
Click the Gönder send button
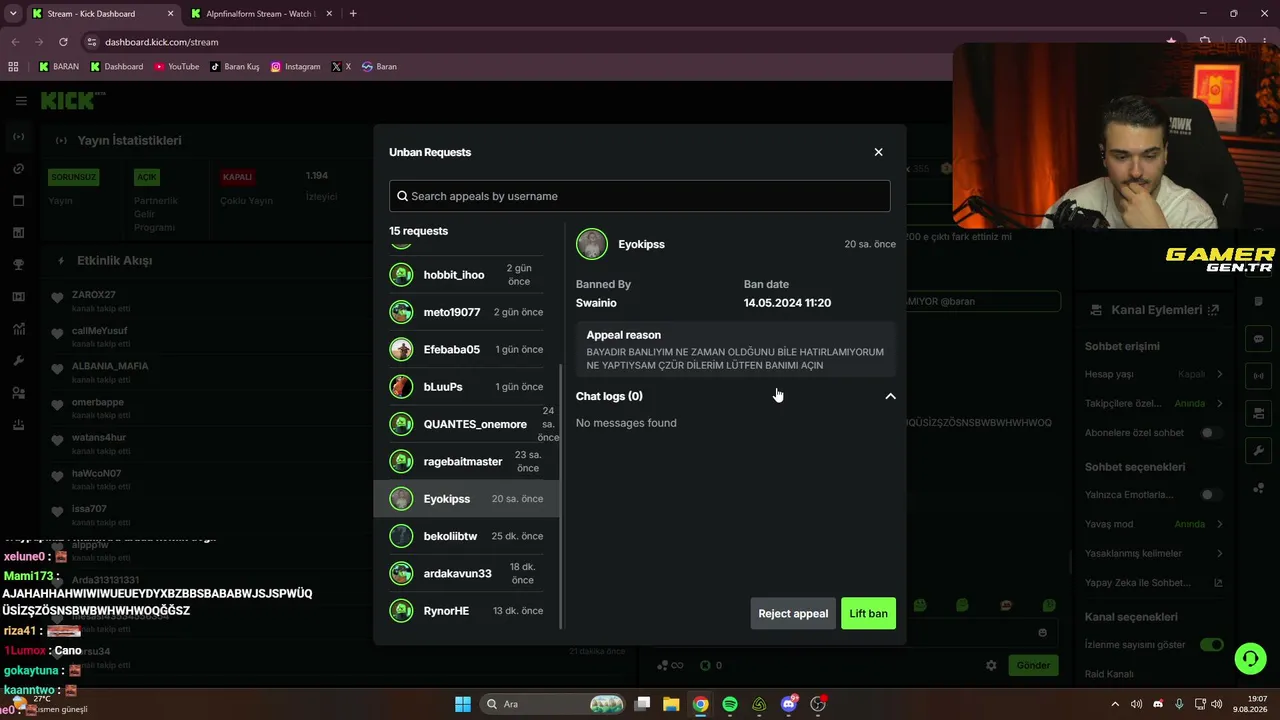(1033, 665)
